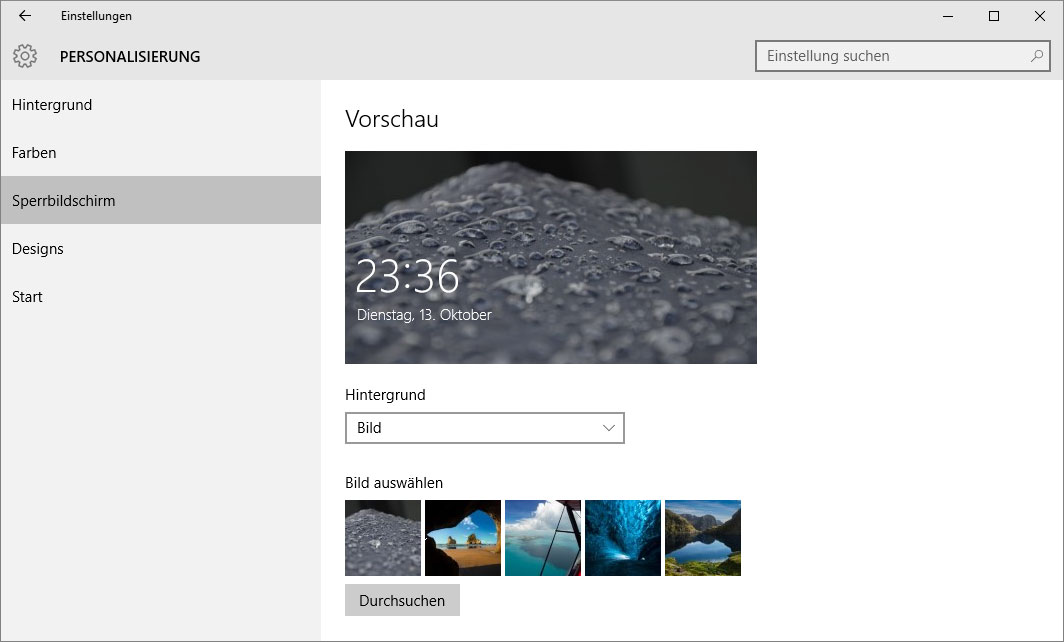Choose the mountain lake thumbnail
The height and width of the screenshot is (642, 1064).
tap(703, 538)
